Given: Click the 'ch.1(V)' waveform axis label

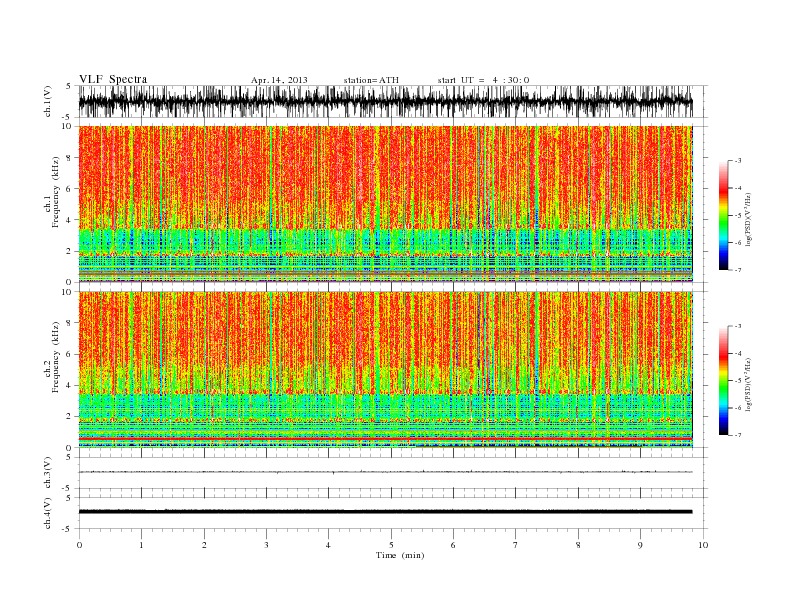Looking at the screenshot, I should tap(48, 101).
